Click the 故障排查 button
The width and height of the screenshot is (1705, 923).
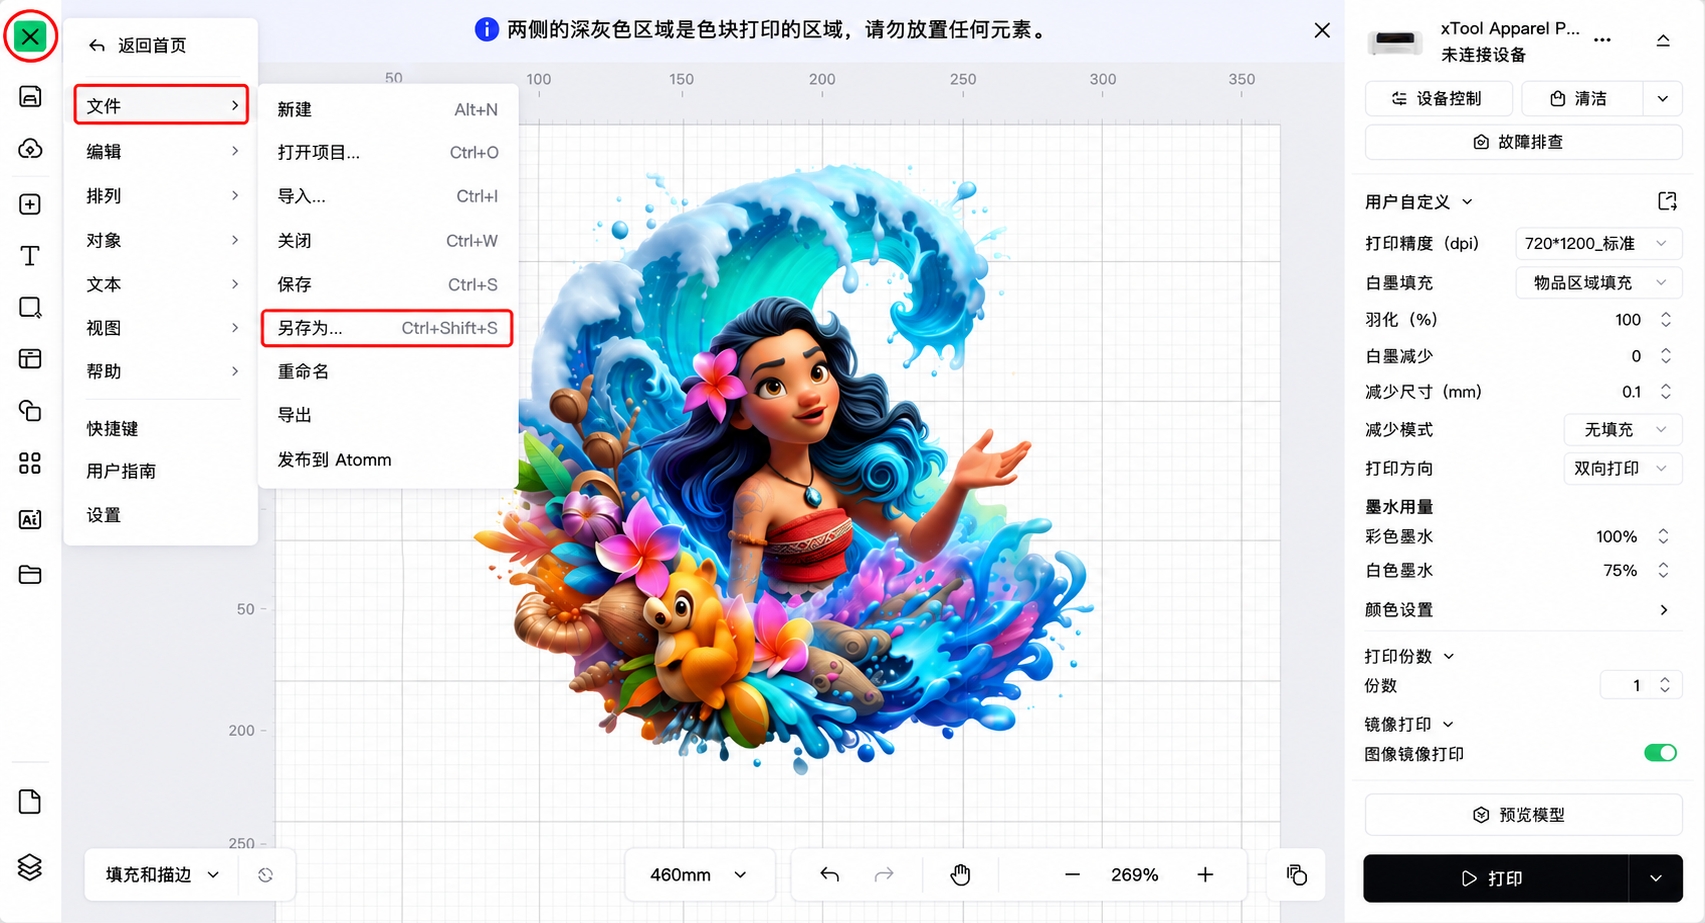pyautogui.click(x=1523, y=142)
